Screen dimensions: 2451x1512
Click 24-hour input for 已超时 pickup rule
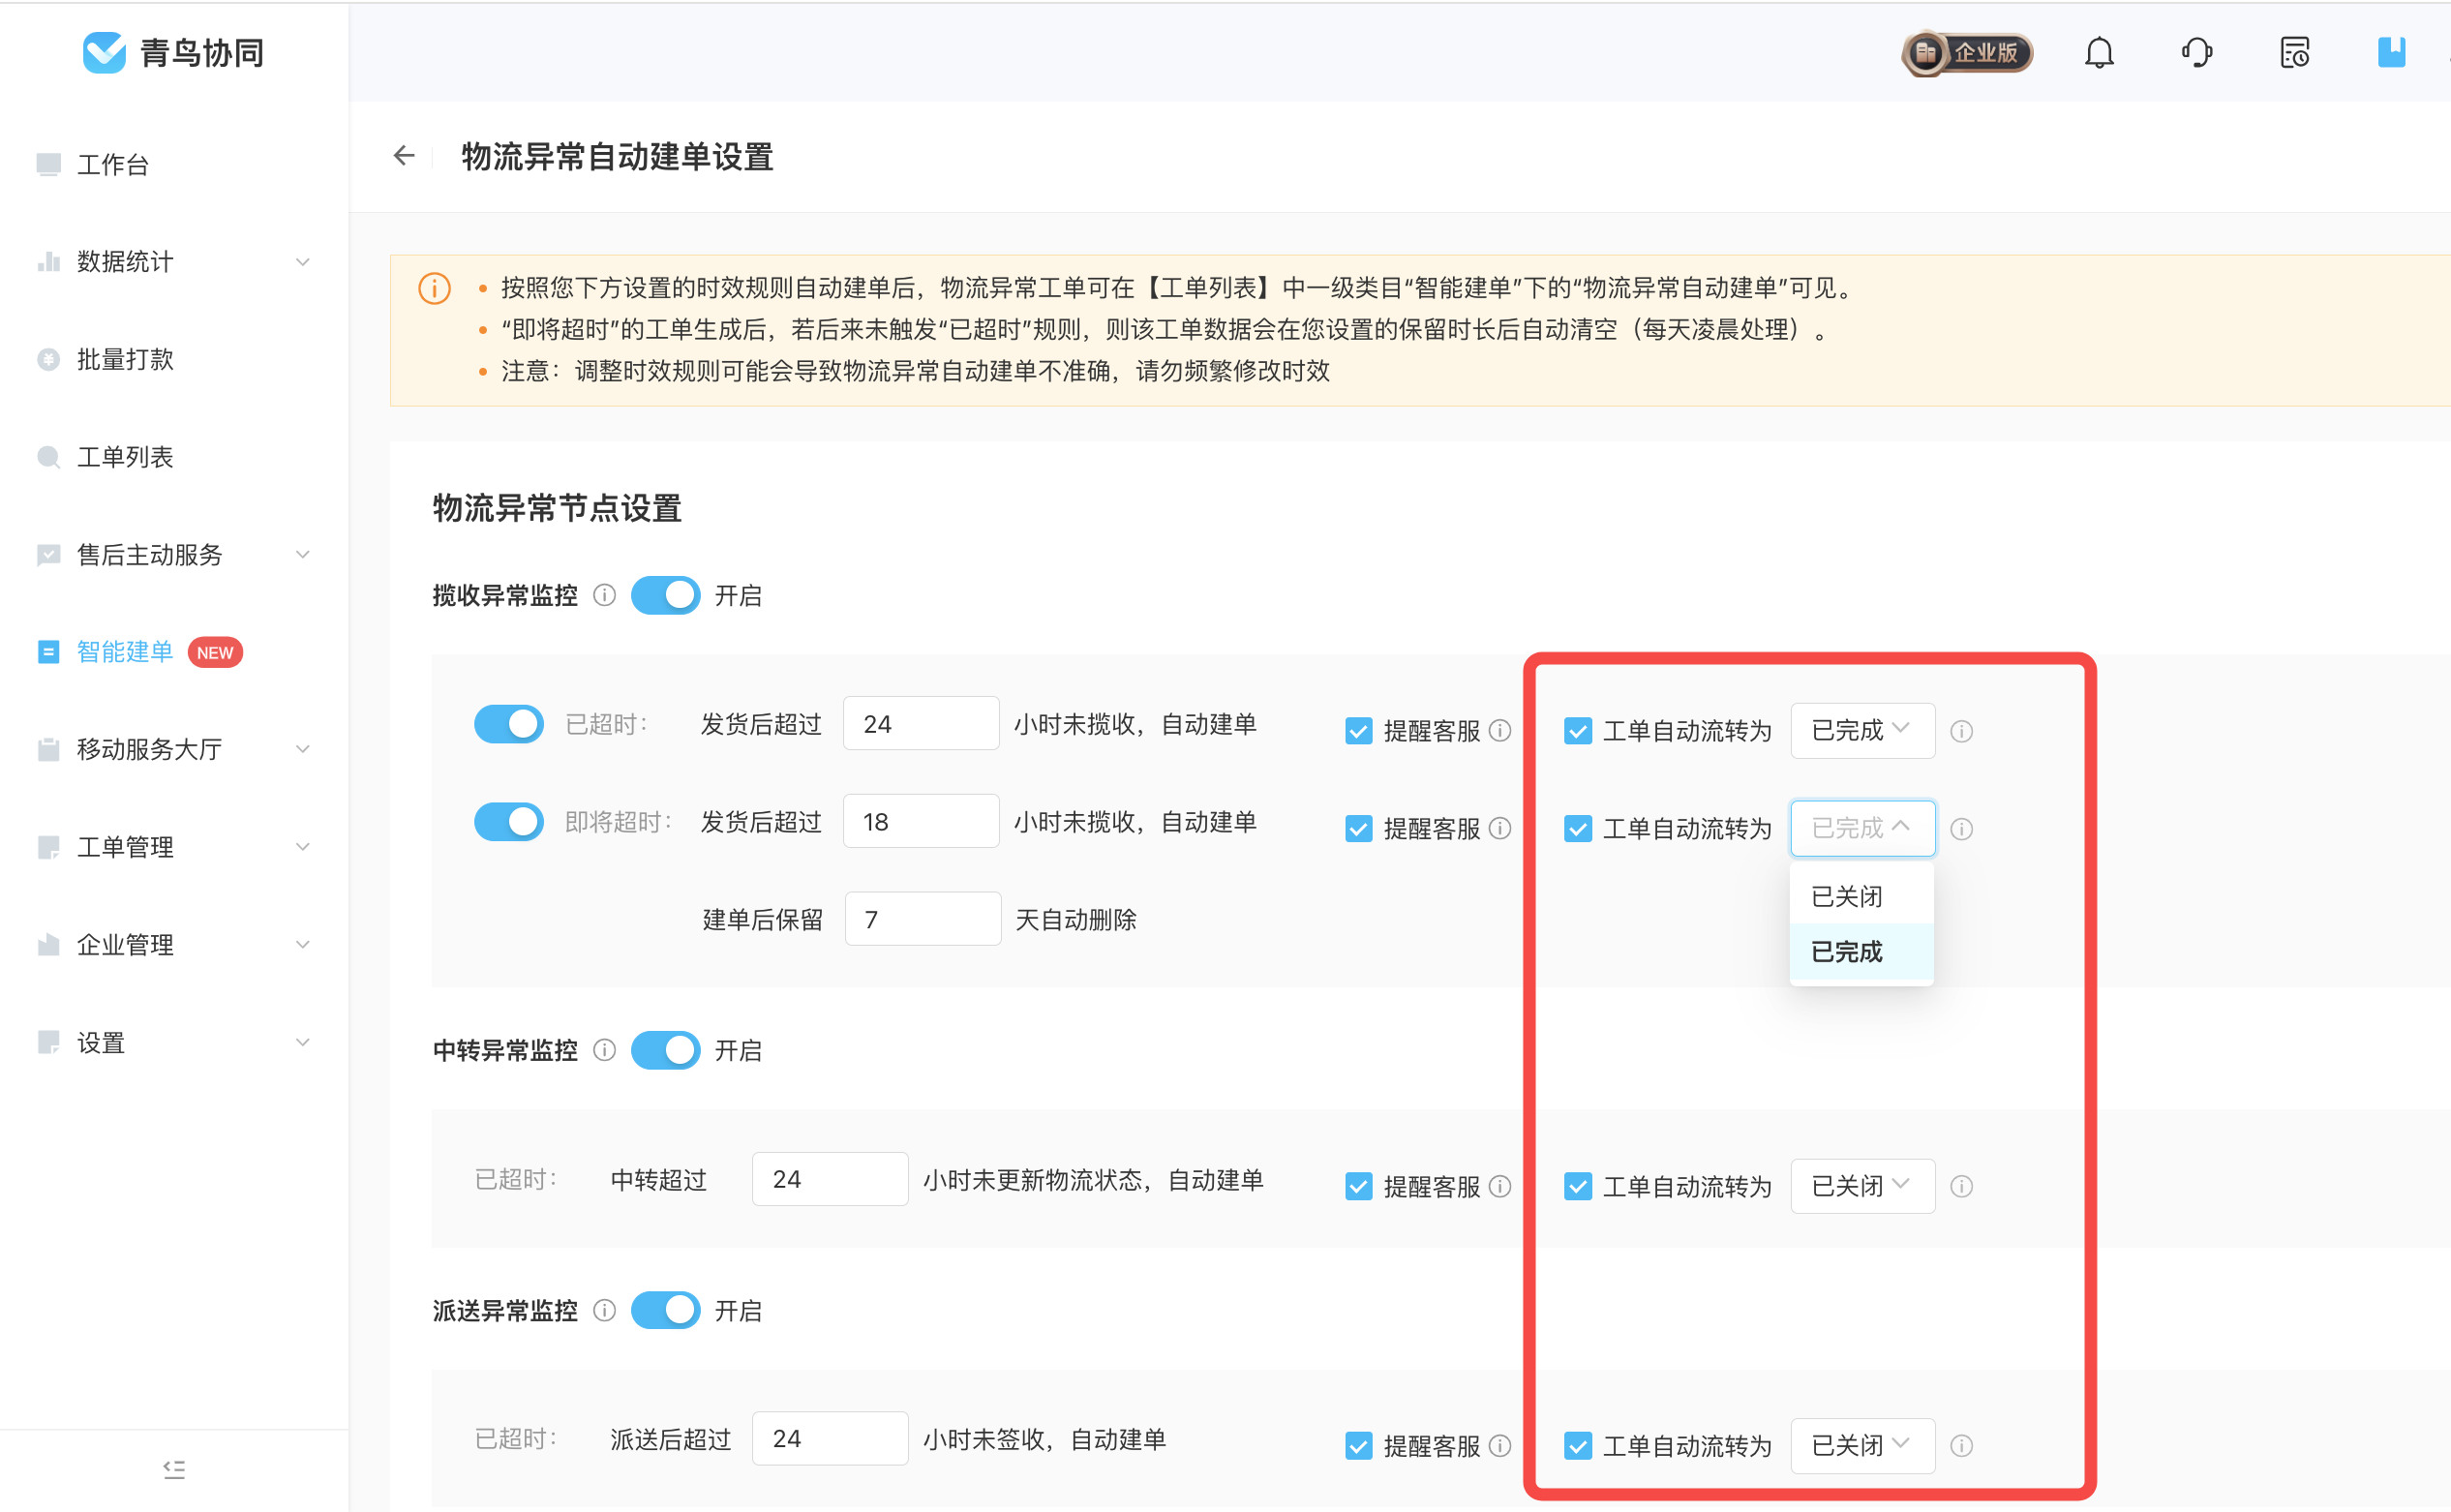pyautogui.click(x=921, y=723)
